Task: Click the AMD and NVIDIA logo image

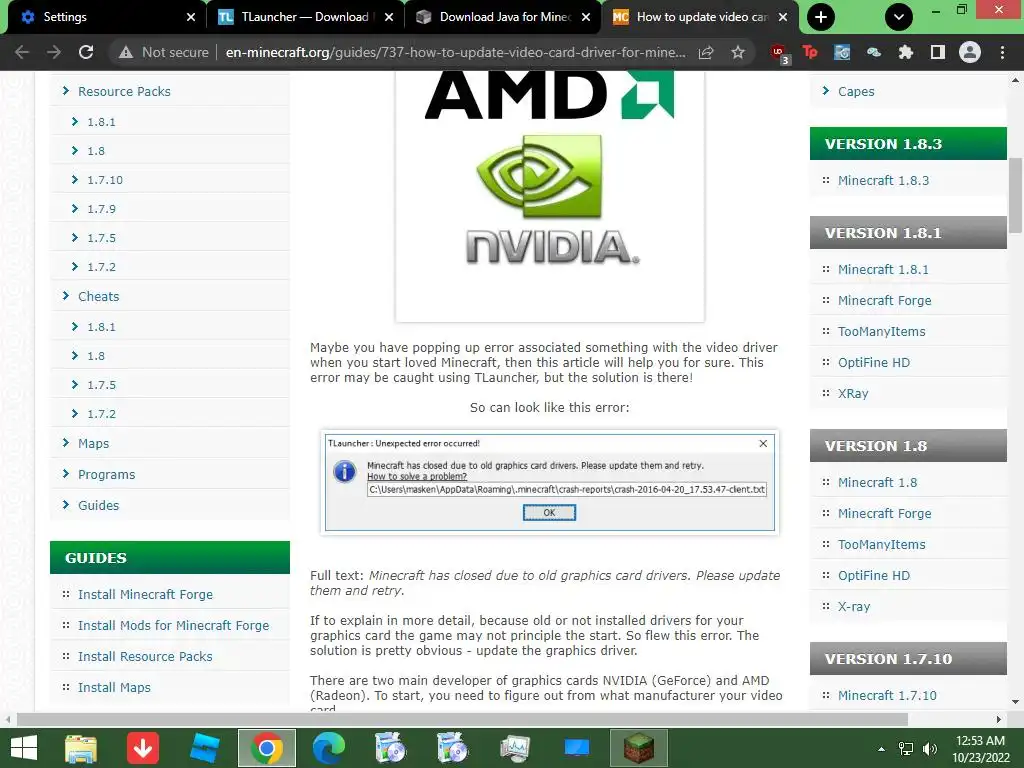Action: [549, 196]
